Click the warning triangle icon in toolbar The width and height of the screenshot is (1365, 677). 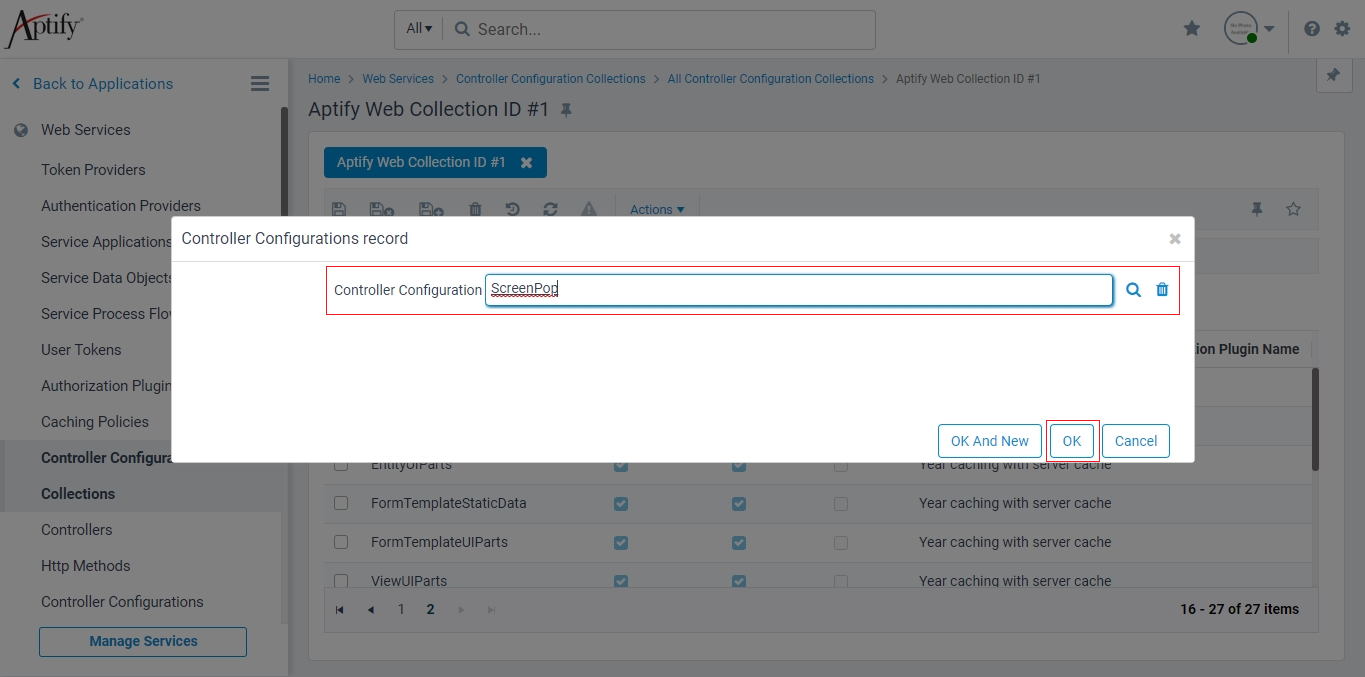point(589,209)
